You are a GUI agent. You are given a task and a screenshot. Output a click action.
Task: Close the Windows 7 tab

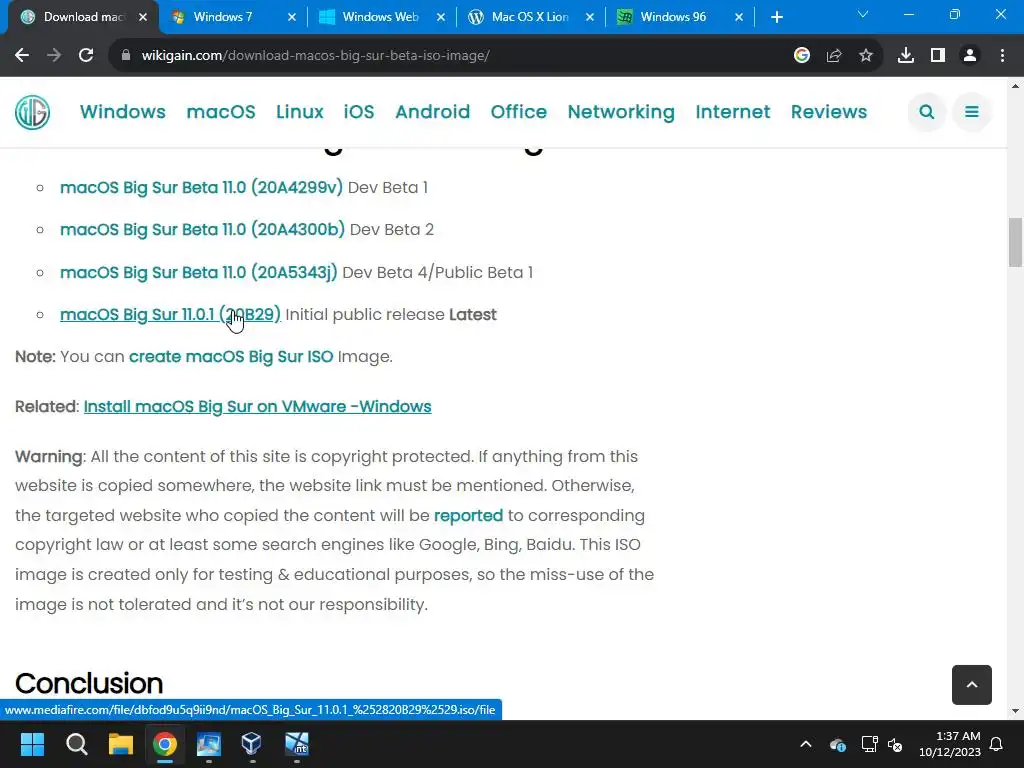pos(292,17)
